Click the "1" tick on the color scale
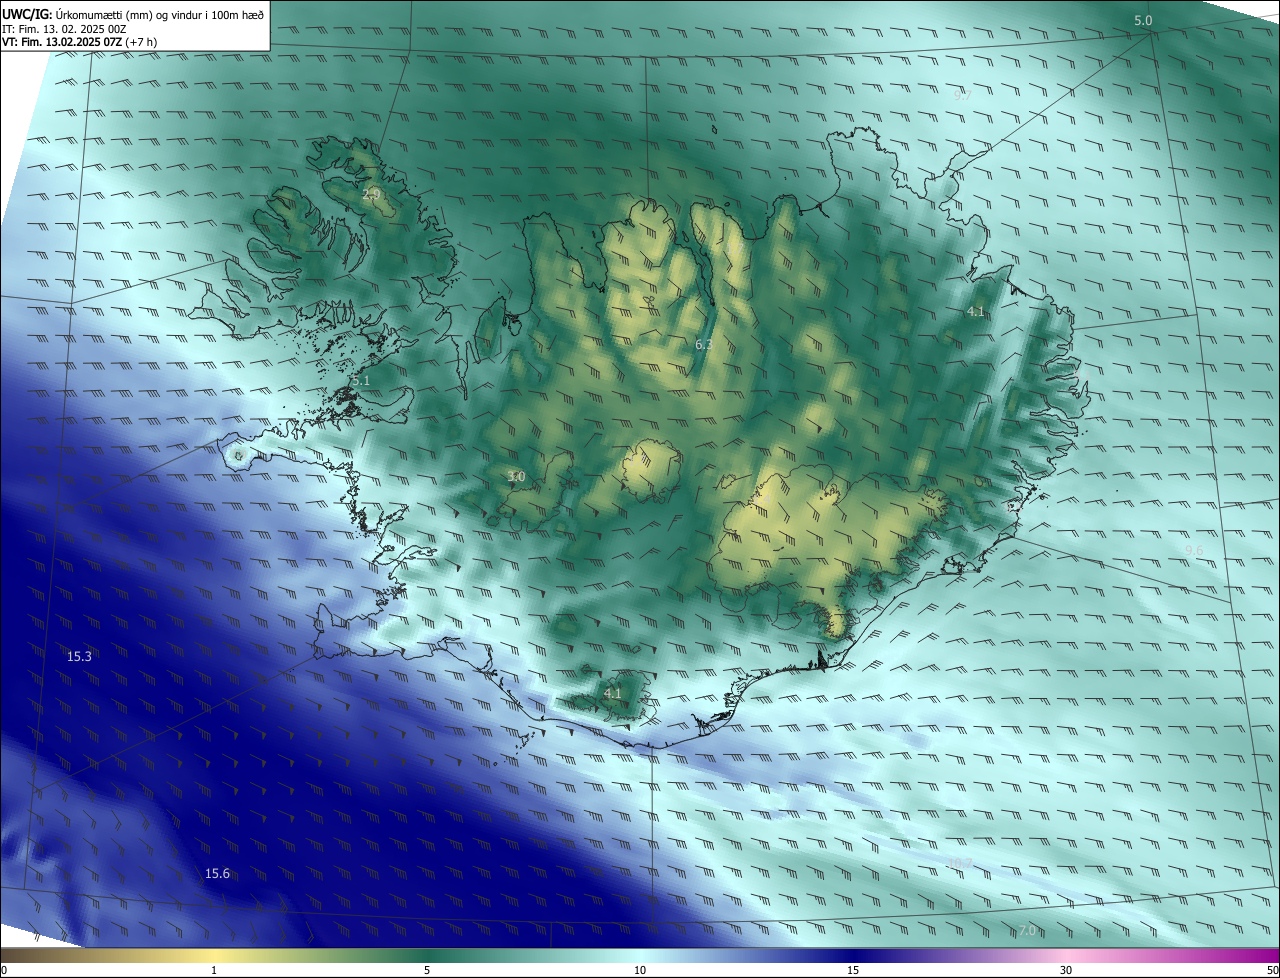This screenshot has width=1280, height=978. click(214, 970)
